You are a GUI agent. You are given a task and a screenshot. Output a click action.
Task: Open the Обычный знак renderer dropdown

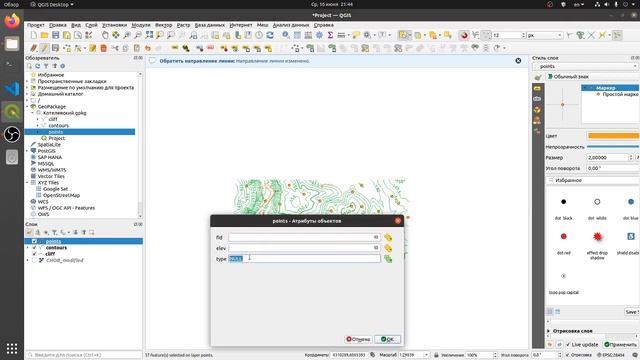593,77
